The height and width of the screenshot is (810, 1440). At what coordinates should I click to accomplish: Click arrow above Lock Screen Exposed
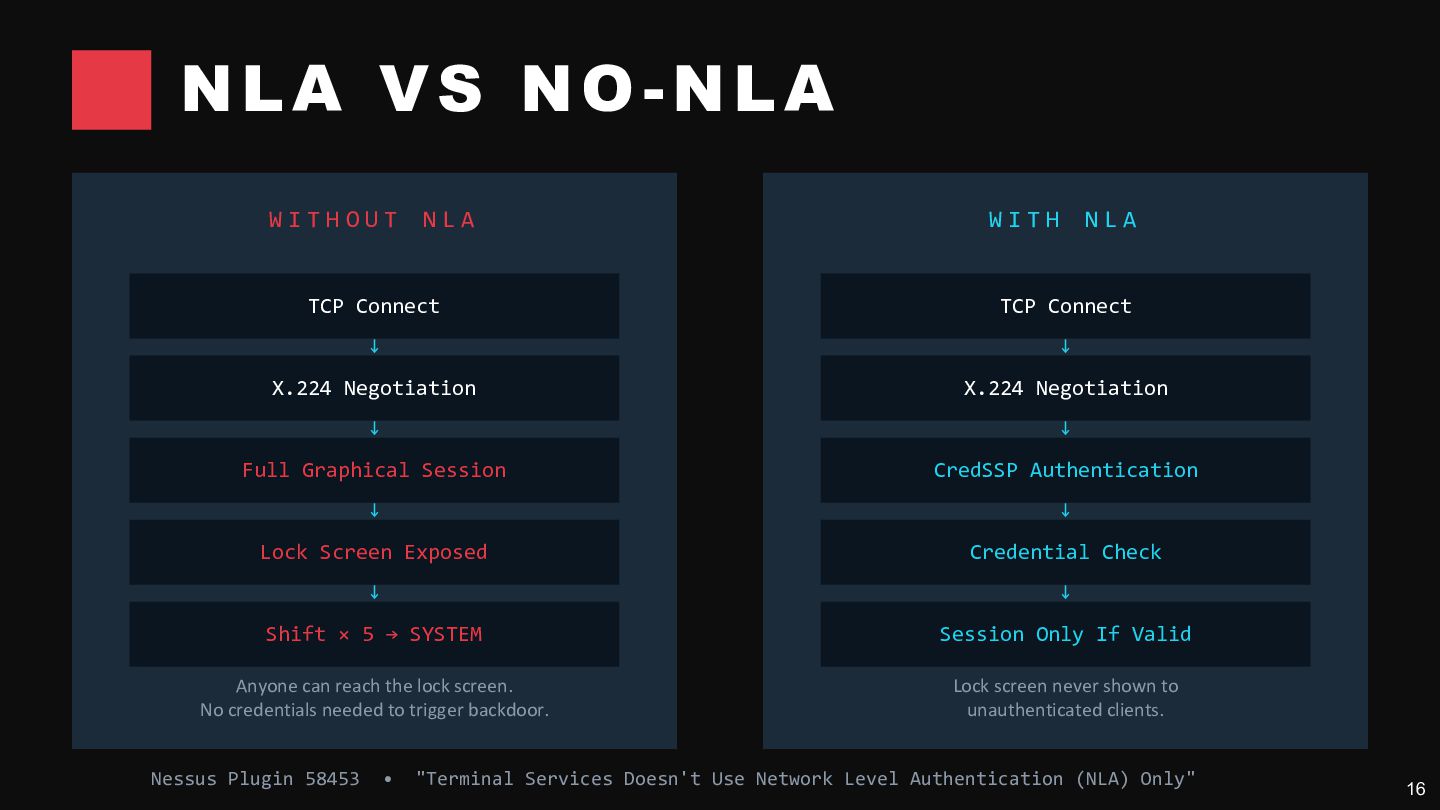click(x=374, y=511)
